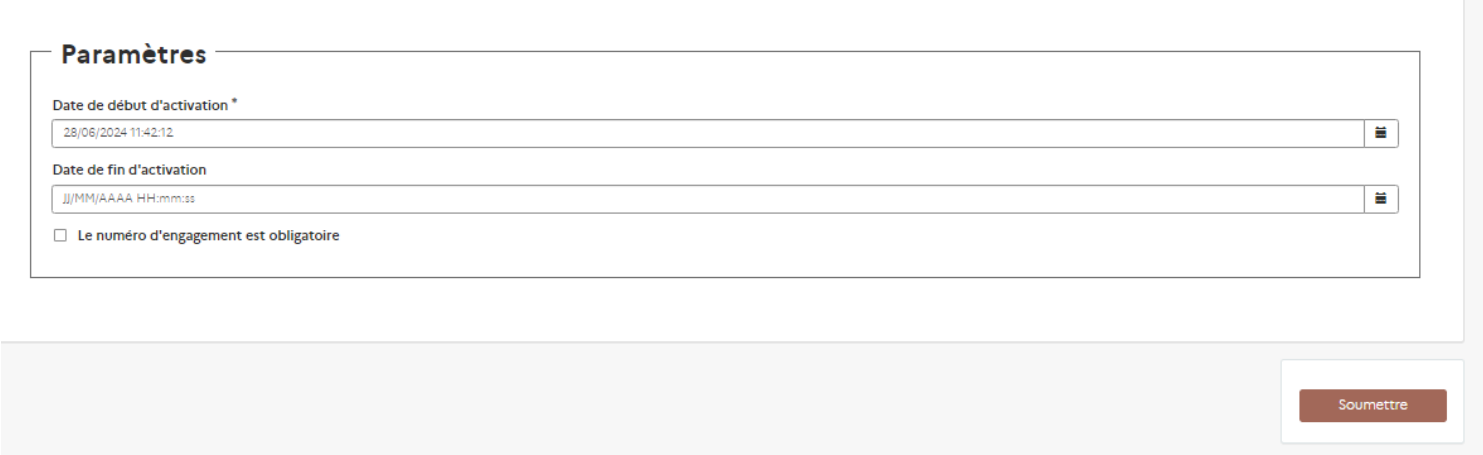This screenshot has height=455, width=1483.
Task: Submit the form with Soumettre button
Action: [1372, 405]
